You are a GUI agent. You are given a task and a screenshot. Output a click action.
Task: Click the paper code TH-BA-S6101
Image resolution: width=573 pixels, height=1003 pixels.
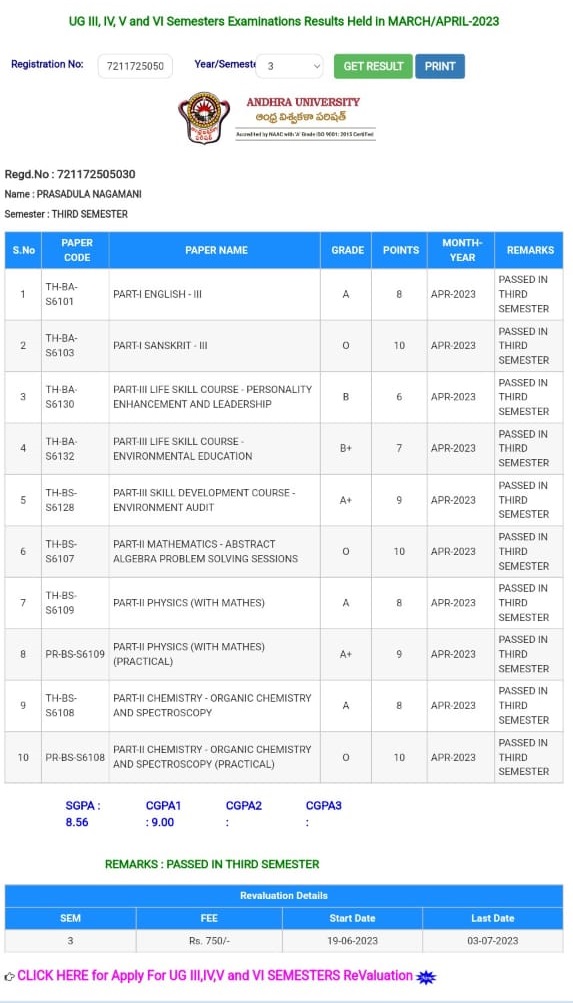pos(61,294)
